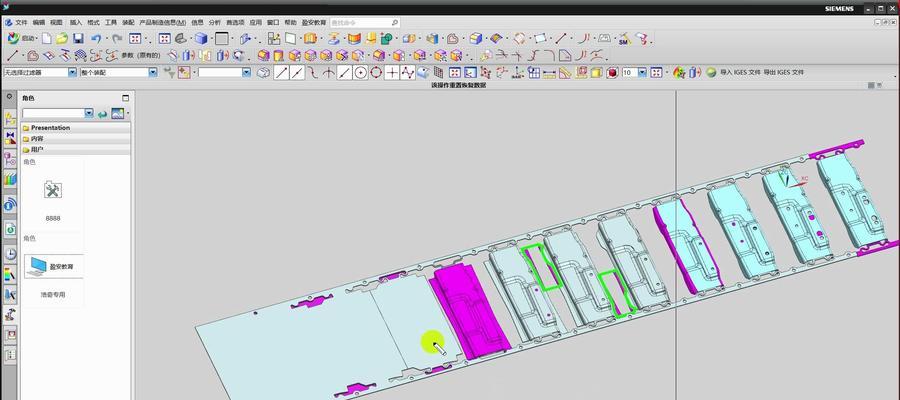Click the shaded blue cube rendering icon
Viewport: 900px width, 400px height.
(201, 38)
